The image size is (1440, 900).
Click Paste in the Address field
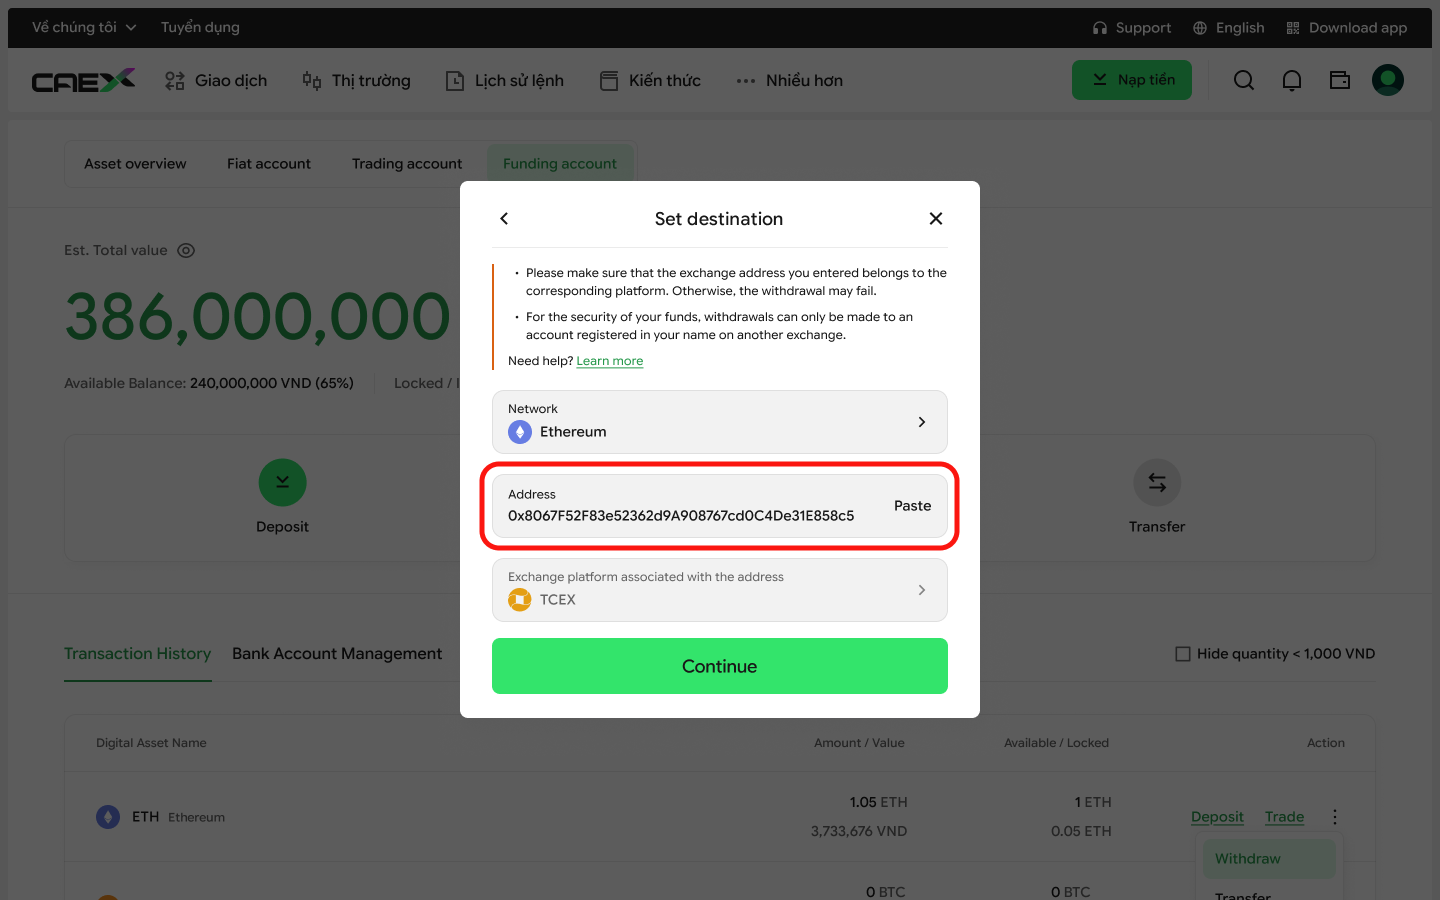tap(912, 506)
